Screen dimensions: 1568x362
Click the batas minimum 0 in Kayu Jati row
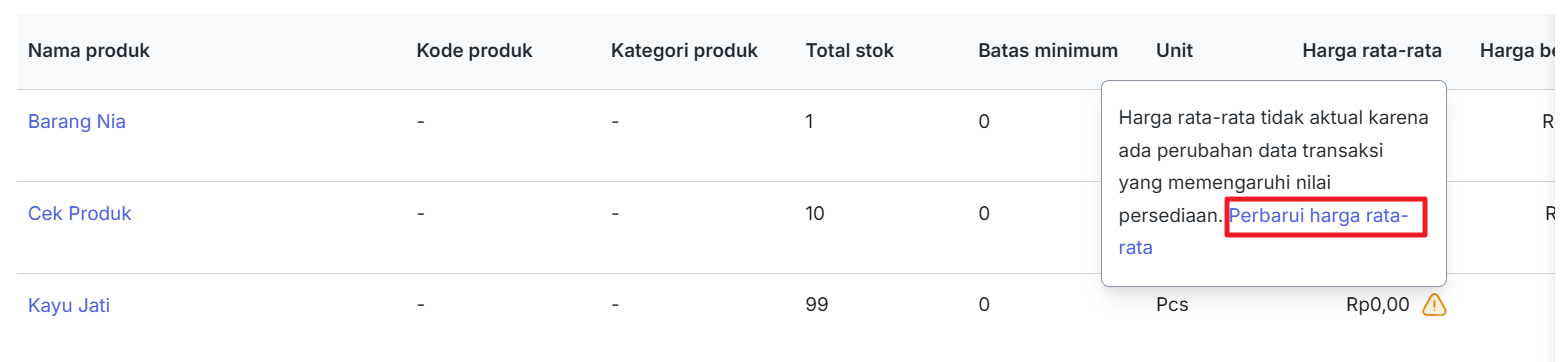pos(984,305)
